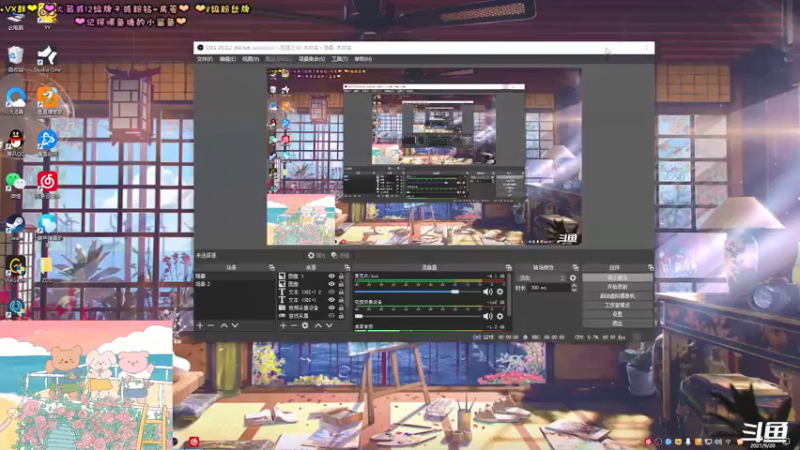Viewport: 800px width, 450px height.
Task: Open settings gear of first mixer channel
Action: click(x=500, y=292)
